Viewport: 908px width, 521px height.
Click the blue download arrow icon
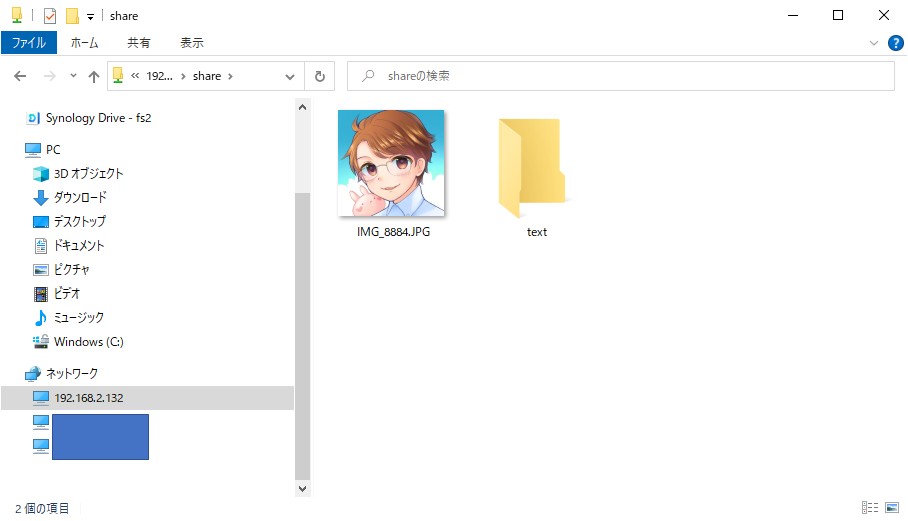(41, 198)
